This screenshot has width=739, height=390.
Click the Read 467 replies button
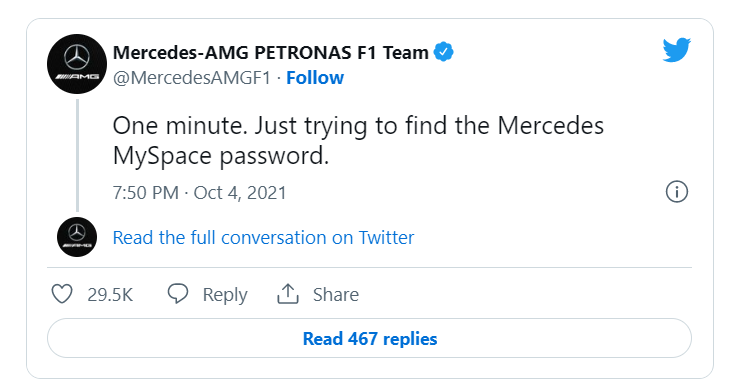[x=369, y=338]
